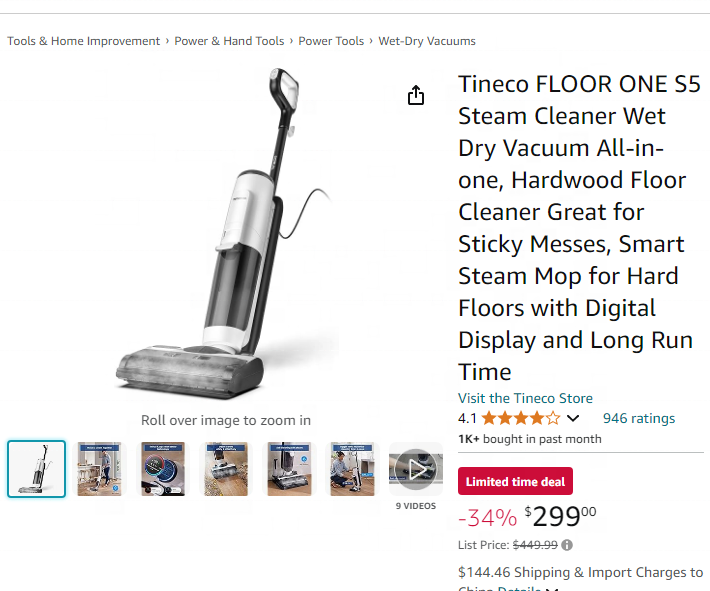Click the Limited time deal badge
710x591 pixels.
515,481
